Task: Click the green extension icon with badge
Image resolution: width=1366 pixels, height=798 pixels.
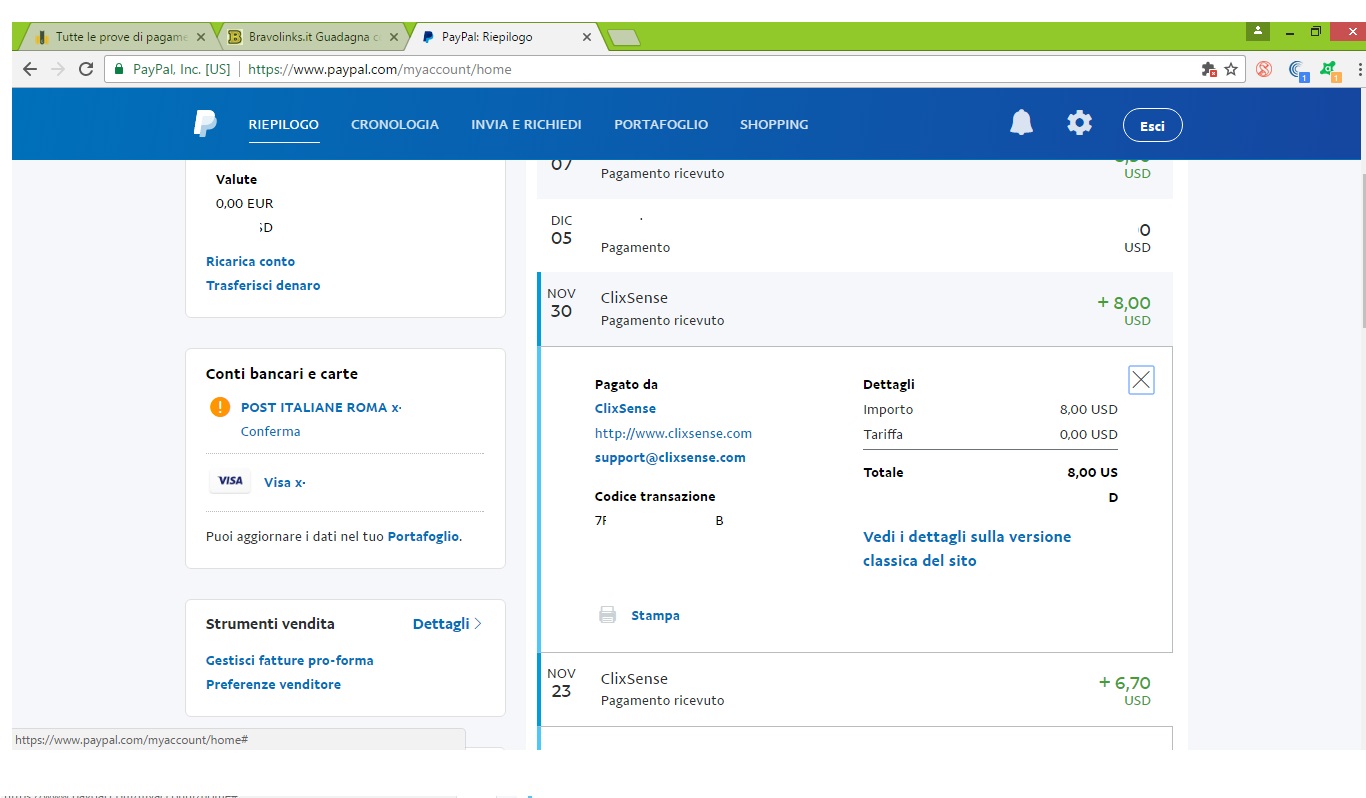Action: click(x=1330, y=70)
